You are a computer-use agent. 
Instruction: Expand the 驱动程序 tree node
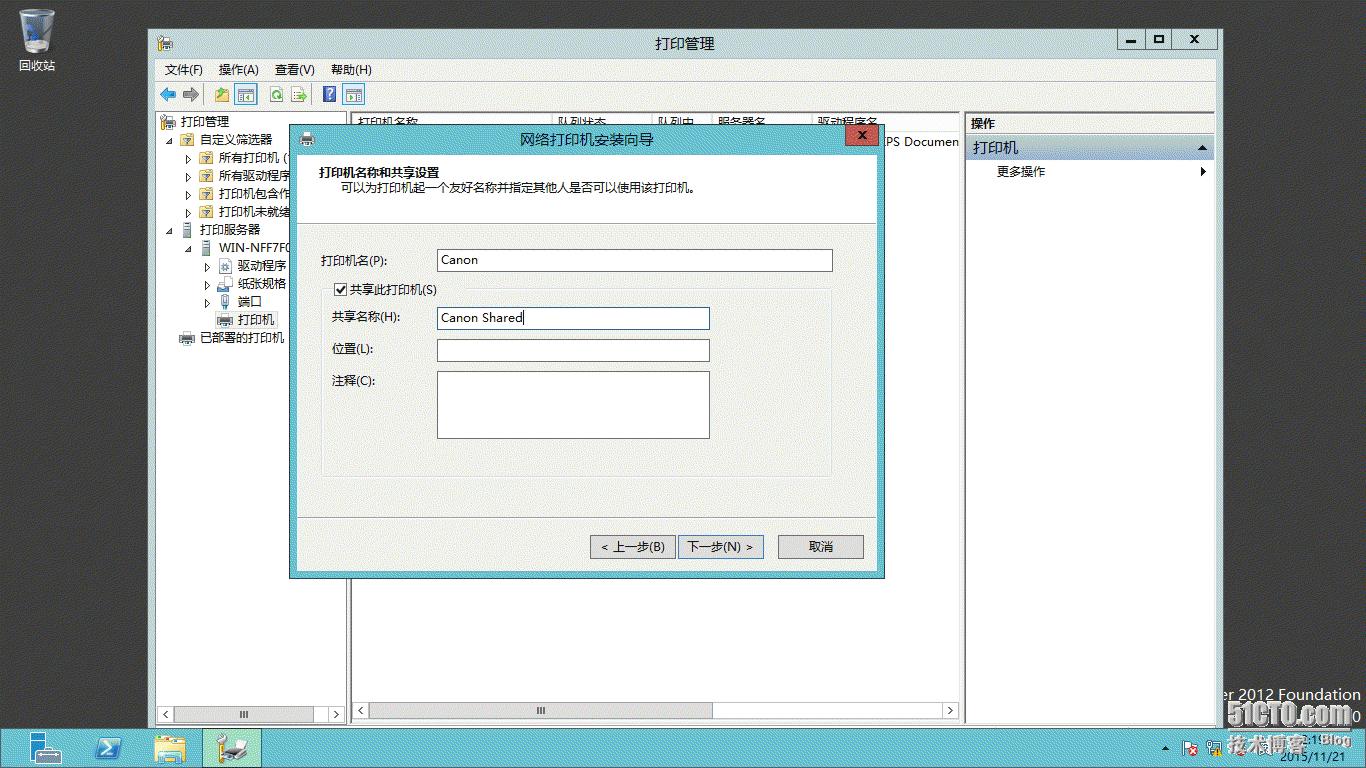pyautogui.click(x=209, y=266)
